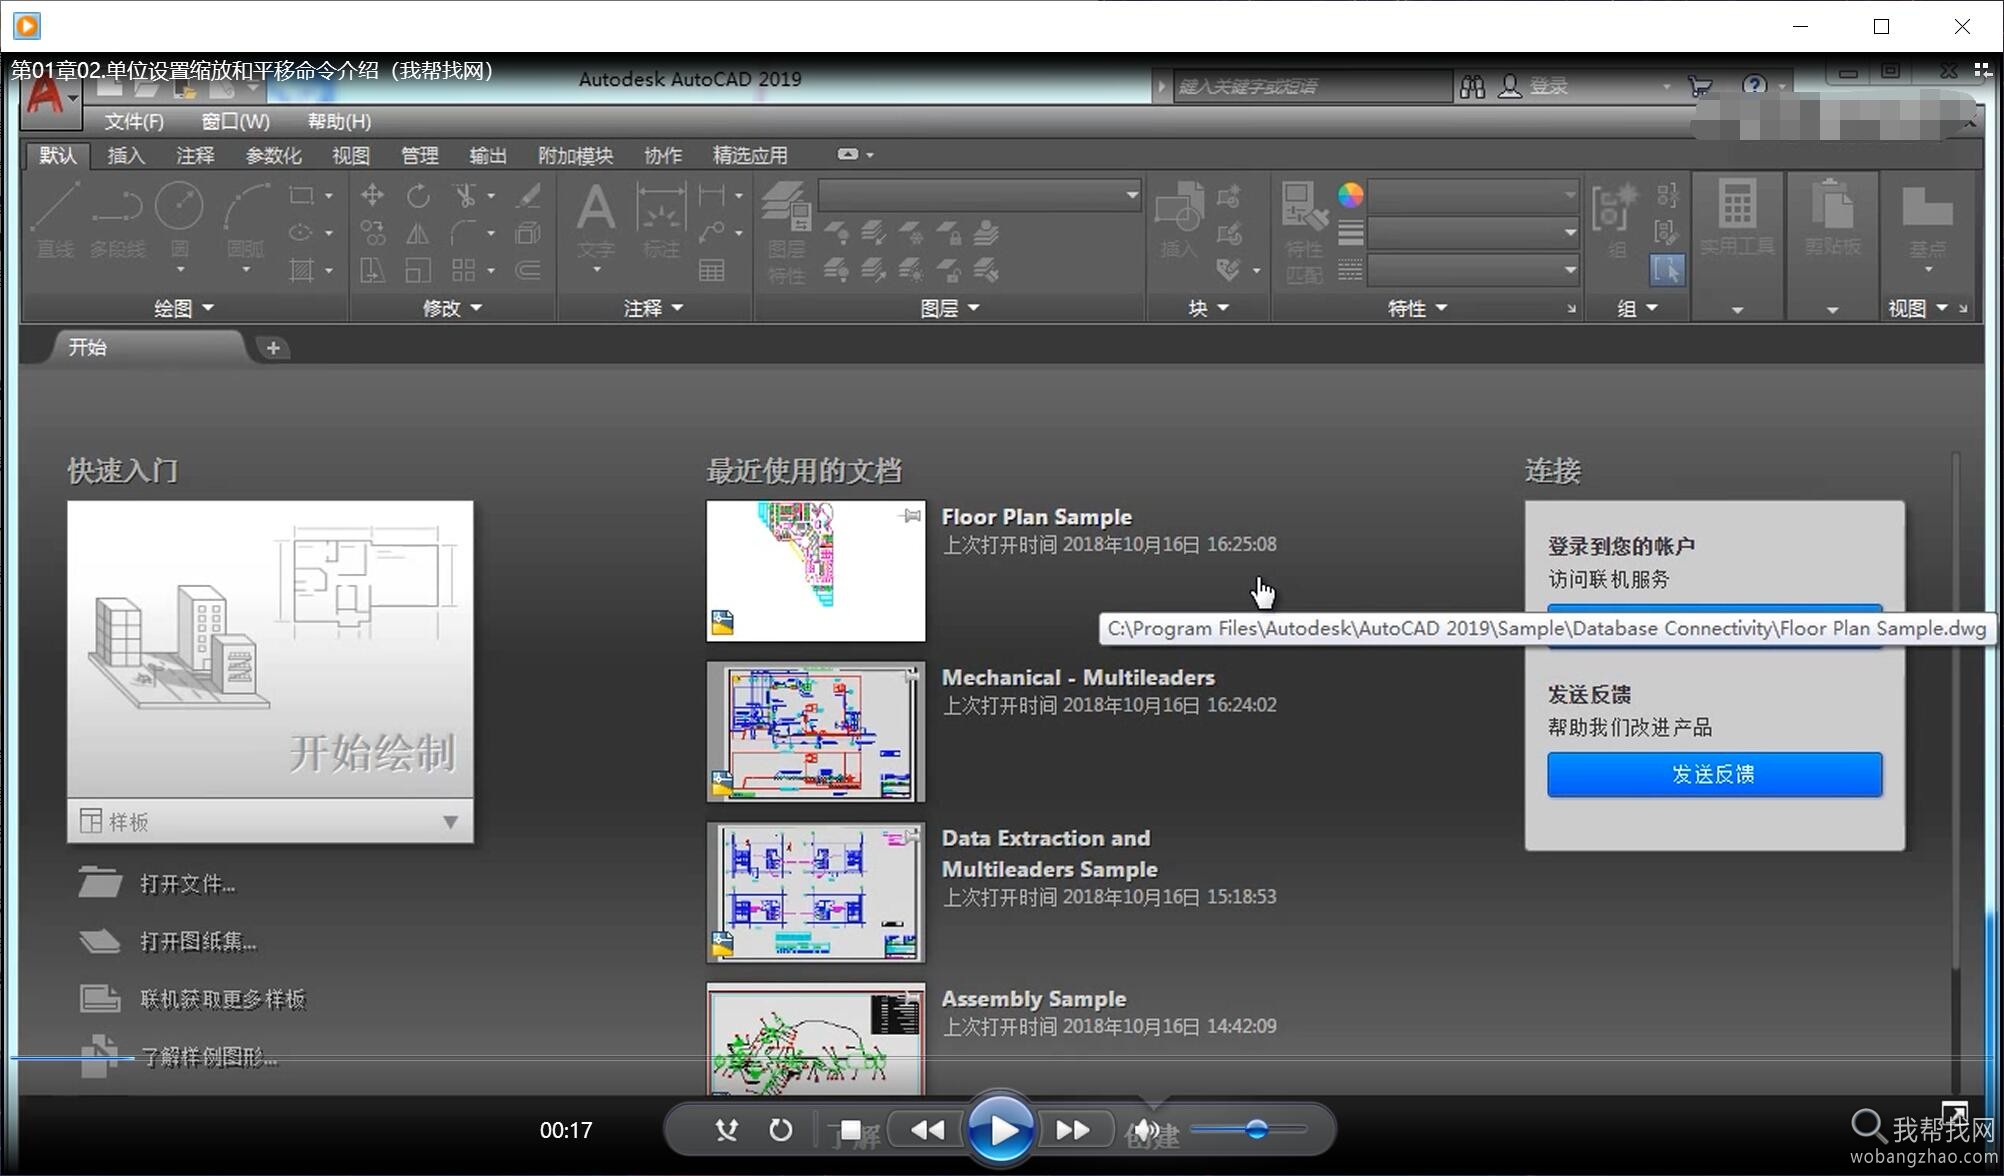Click the Dimension (标注) tool
The height and width of the screenshot is (1176, 2004).
(661, 220)
